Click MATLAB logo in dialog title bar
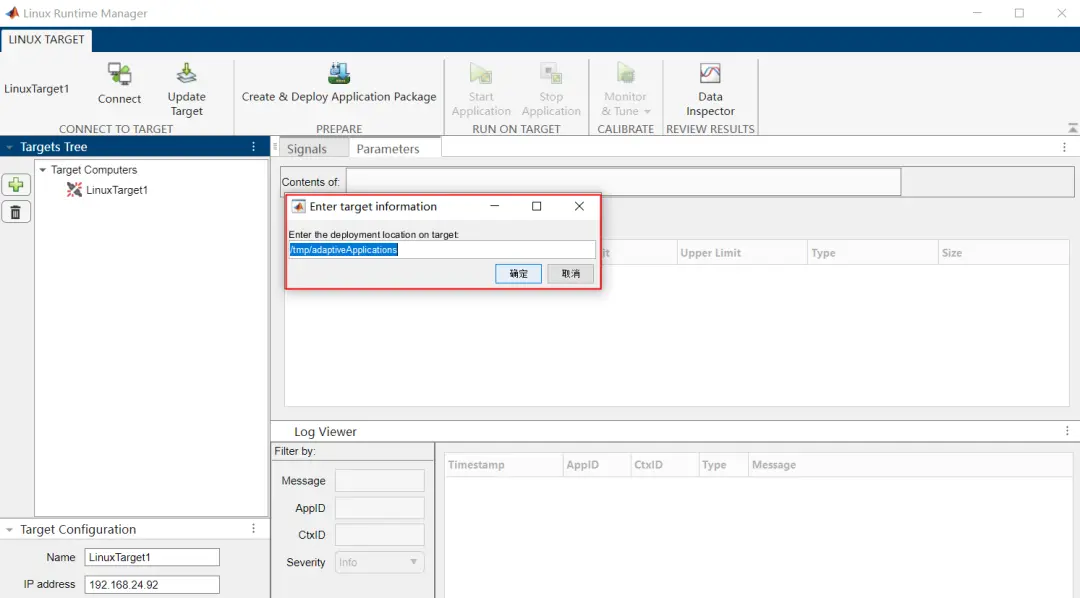Viewport: 1080px width, 598px height. point(298,207)
